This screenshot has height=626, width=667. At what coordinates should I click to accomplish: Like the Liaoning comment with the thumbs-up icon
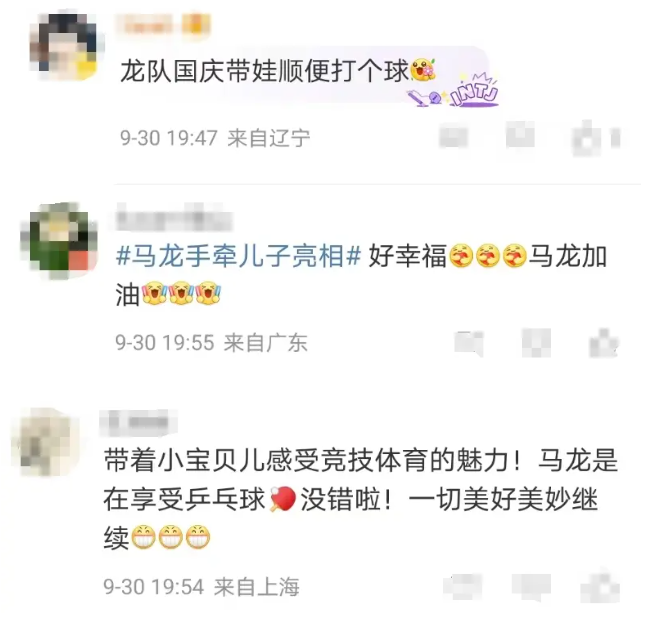point(588,138)
